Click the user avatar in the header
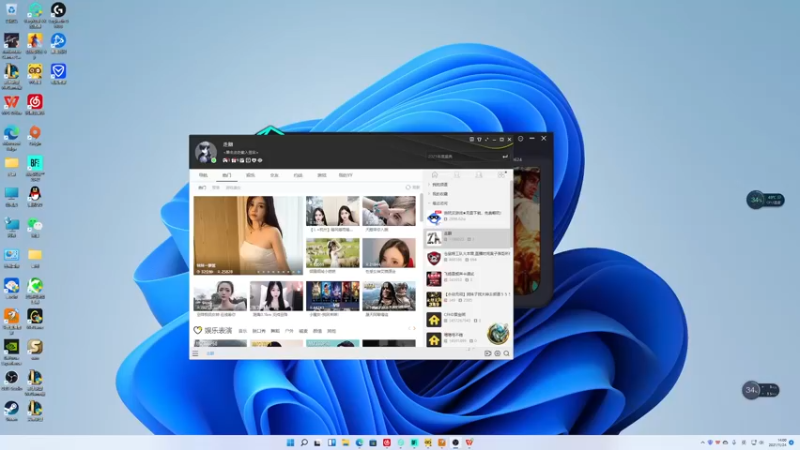Viewport: 800px width, 450px height. point(206,152)
